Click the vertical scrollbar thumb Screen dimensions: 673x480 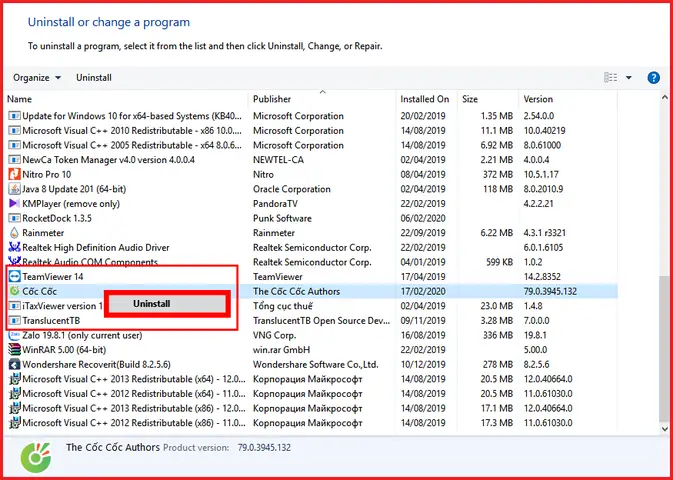click(x=664, y=347)
